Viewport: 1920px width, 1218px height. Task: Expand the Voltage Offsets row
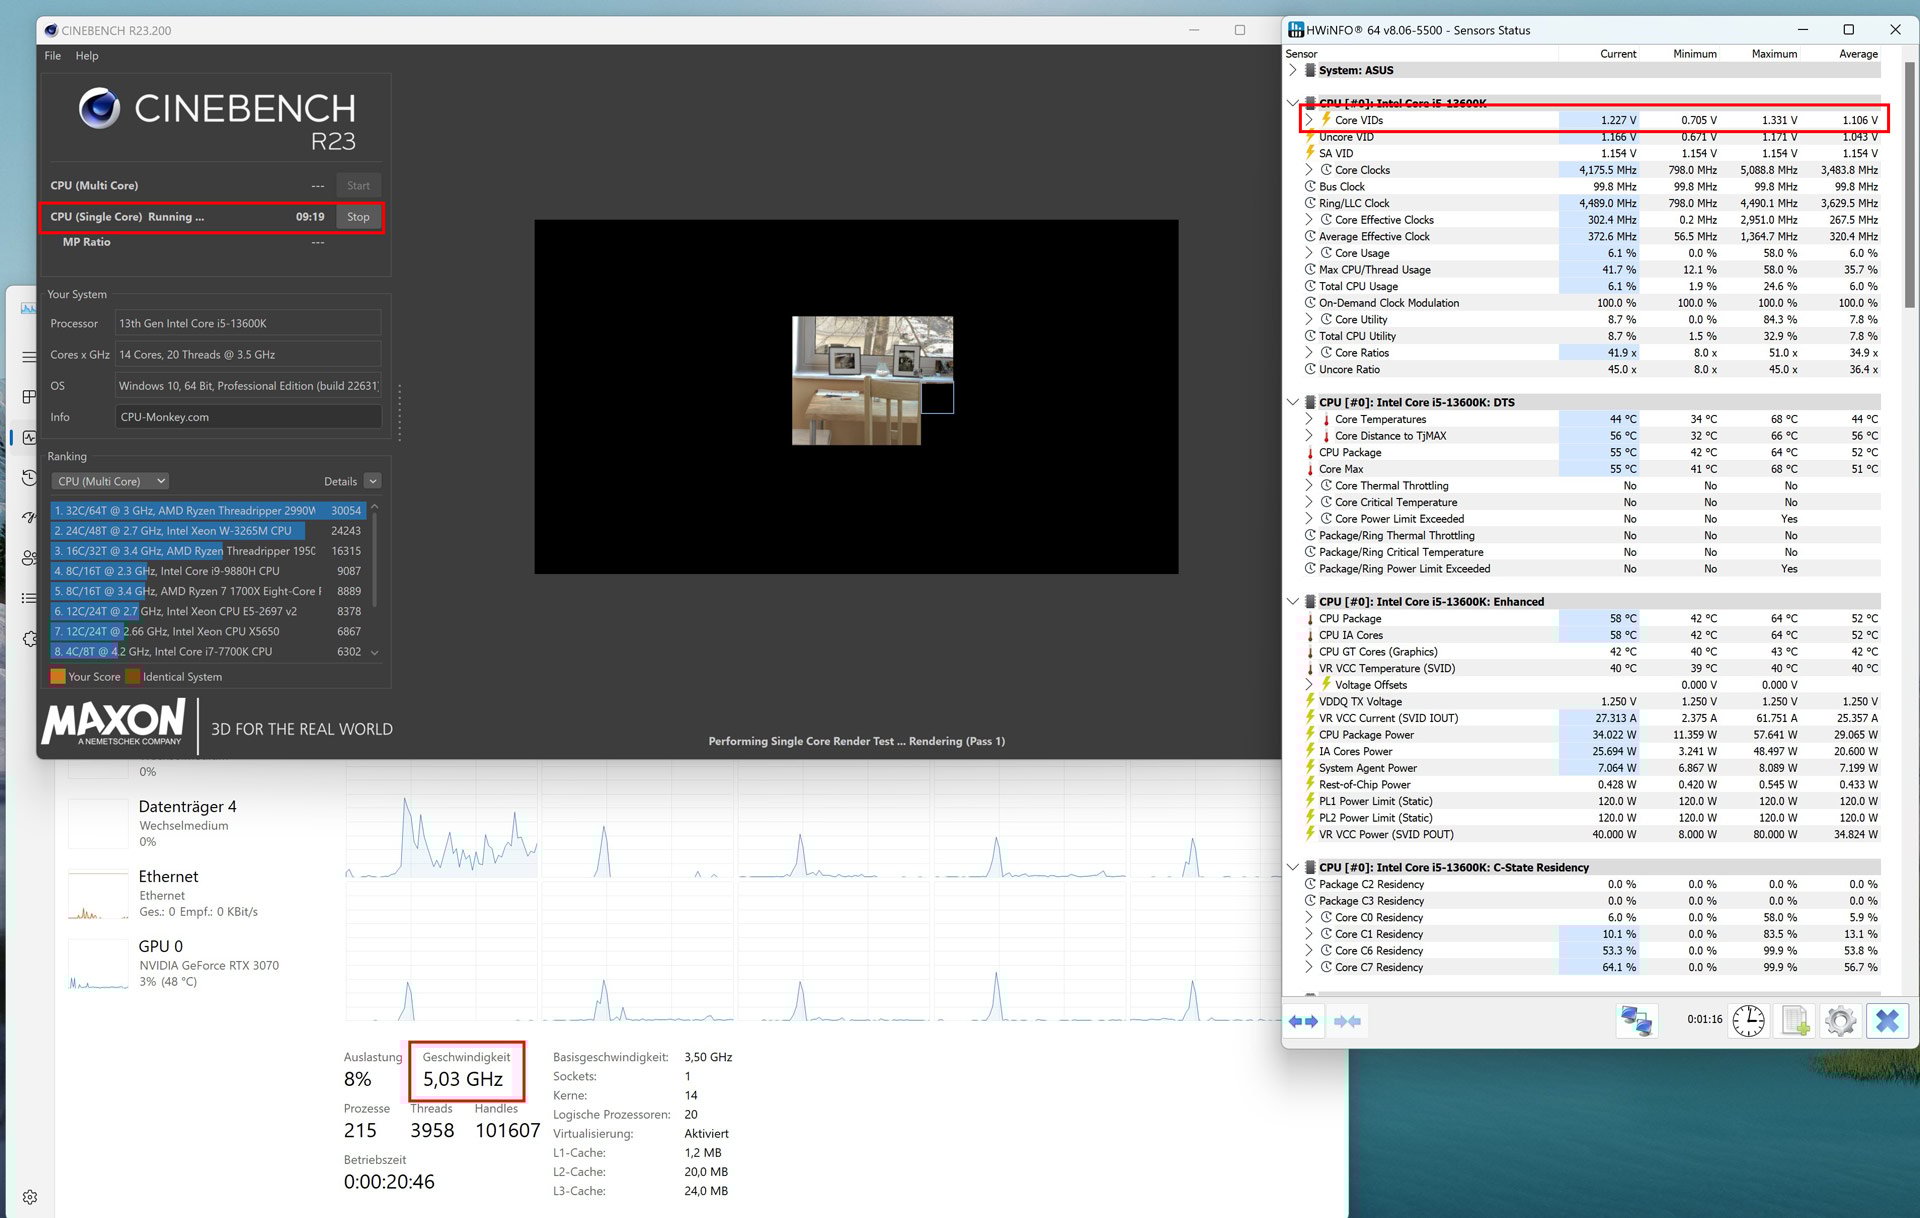tap(1308, 685)
